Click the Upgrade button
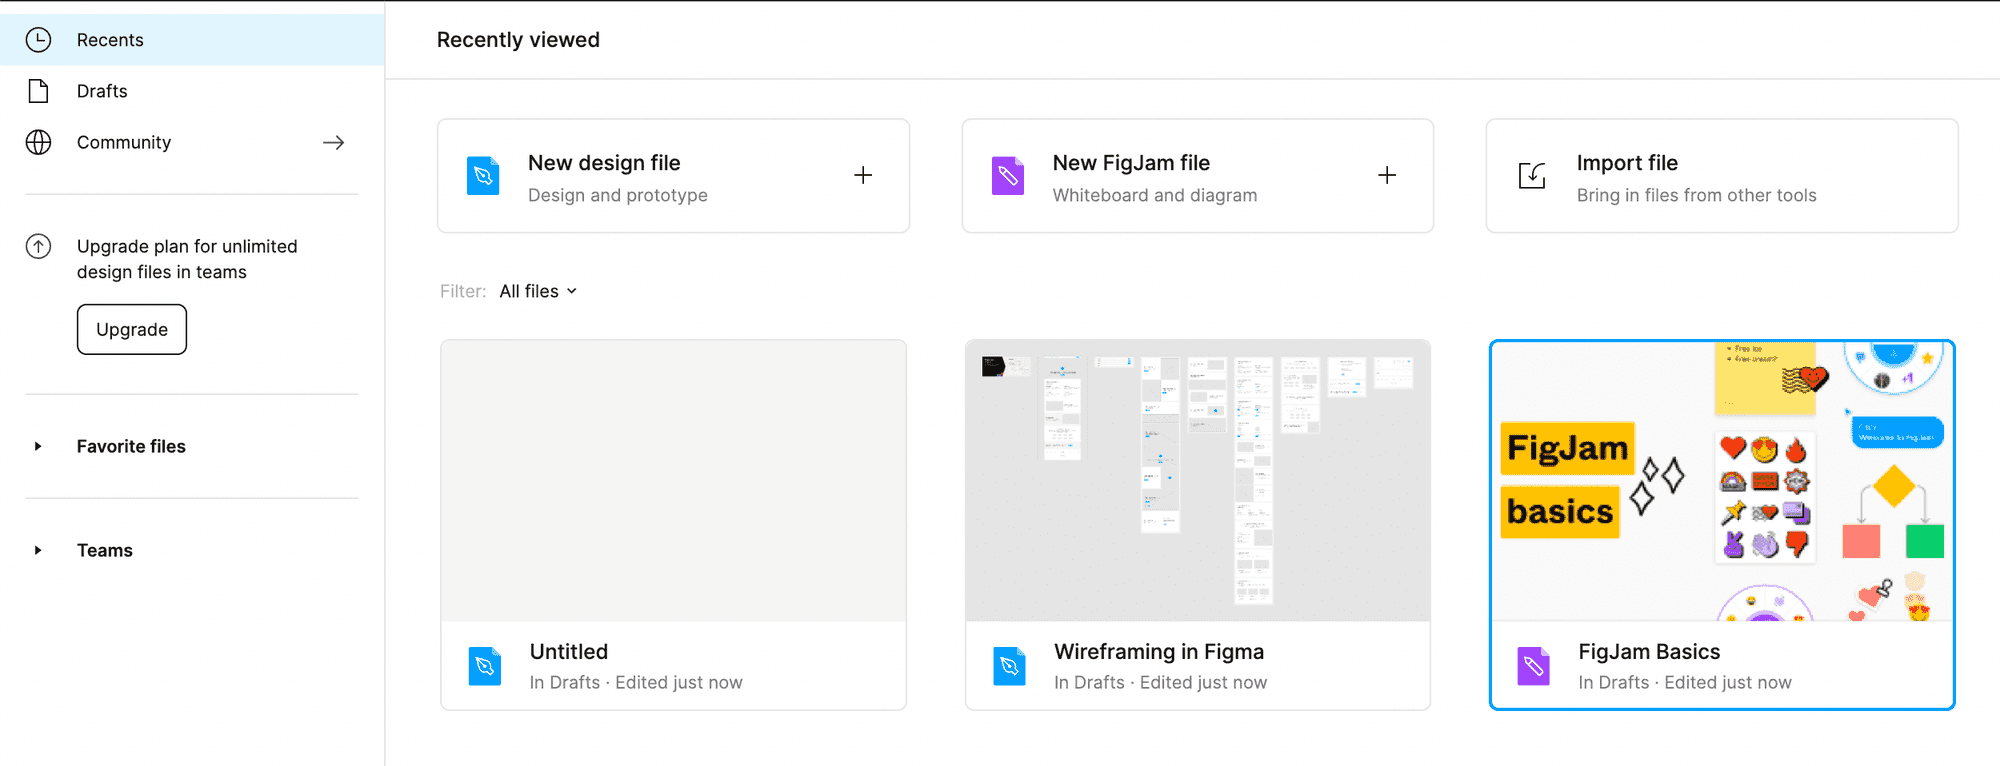 pos(132,329)
